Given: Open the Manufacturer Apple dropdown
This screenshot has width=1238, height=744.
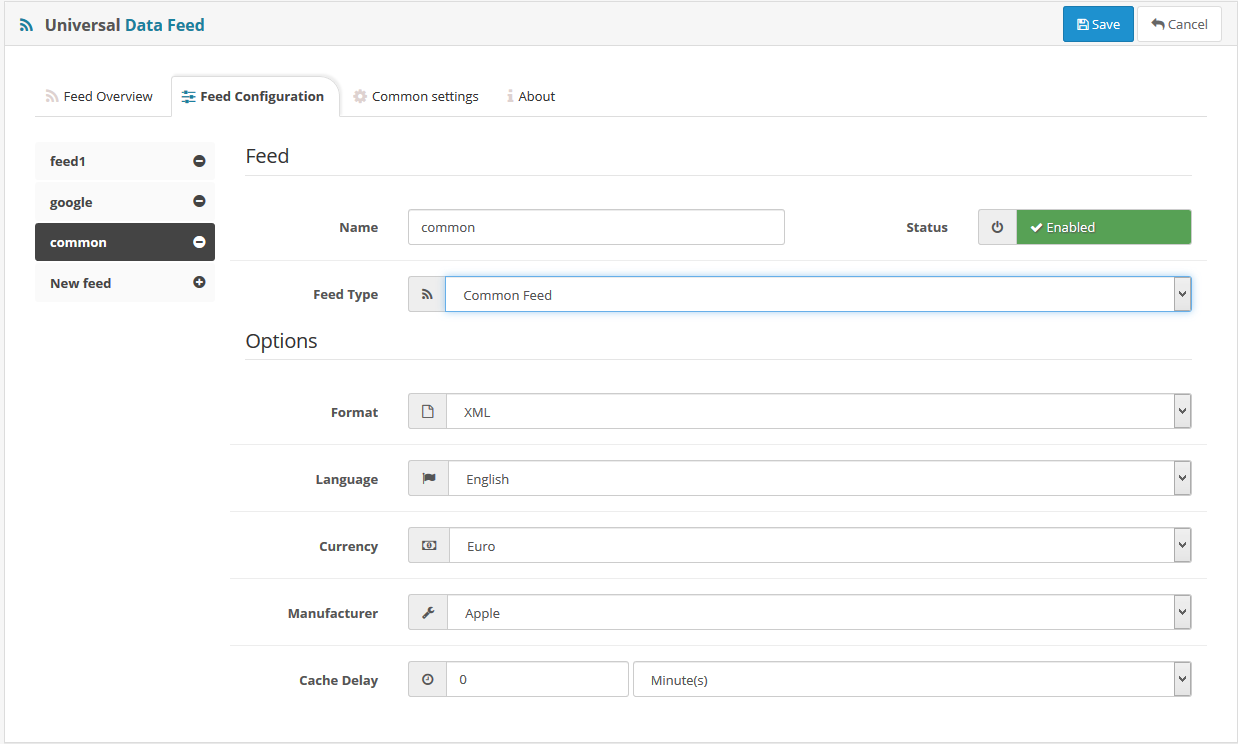Looking at the screenshot, I should [819, 612].
